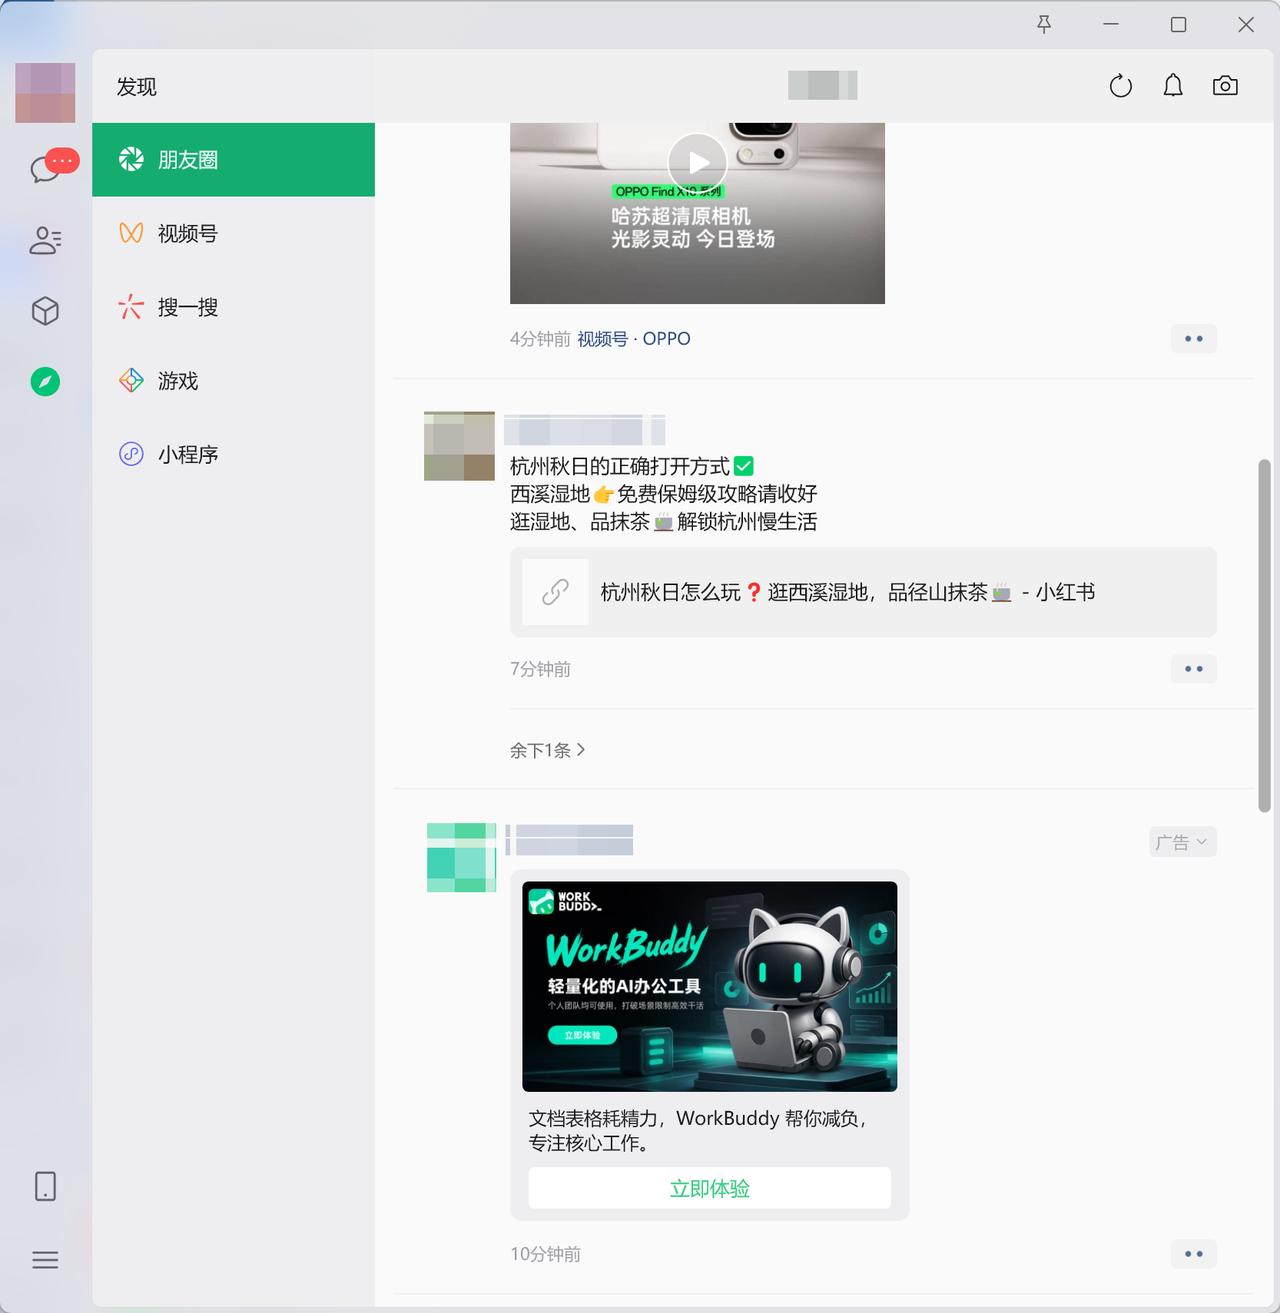Click the feed vertical scrollbar thumb
Viewport: 1280px width, 1313px height.
point(1264,636)
